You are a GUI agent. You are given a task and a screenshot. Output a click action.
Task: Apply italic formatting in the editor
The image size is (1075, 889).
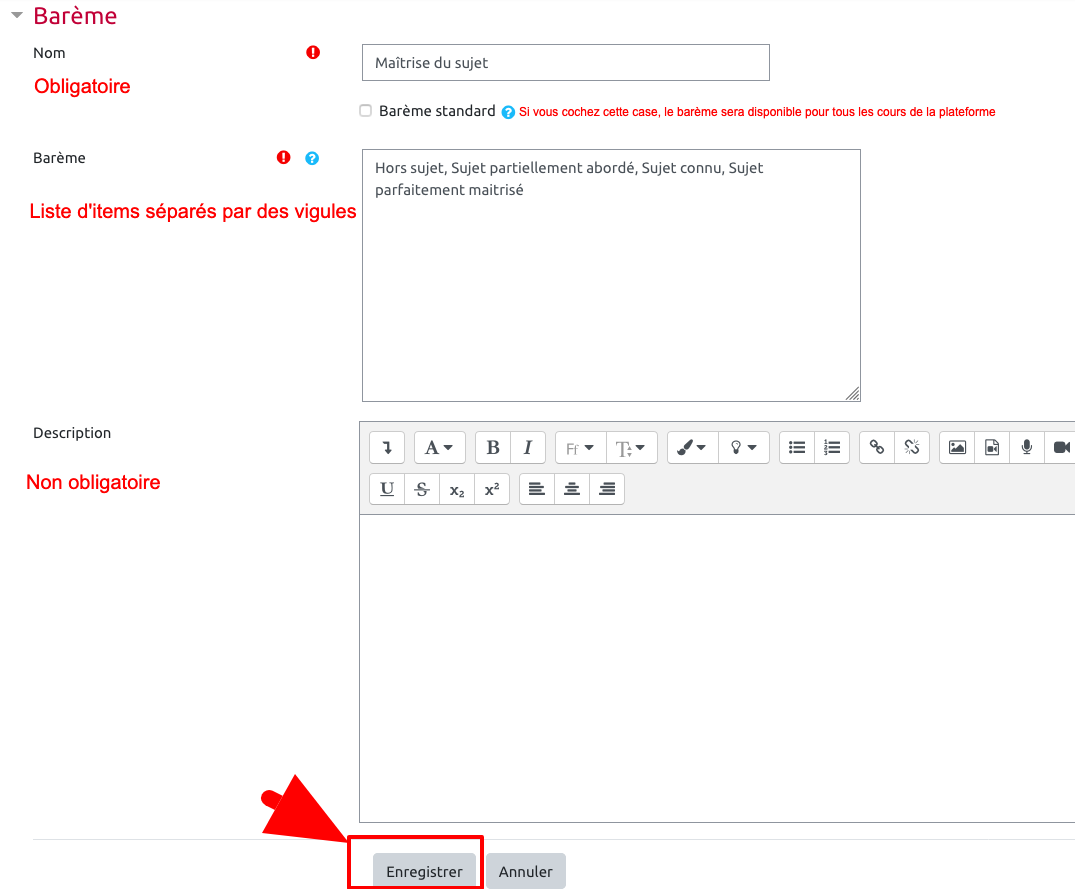pyautogui.click(x=528, y=448)
